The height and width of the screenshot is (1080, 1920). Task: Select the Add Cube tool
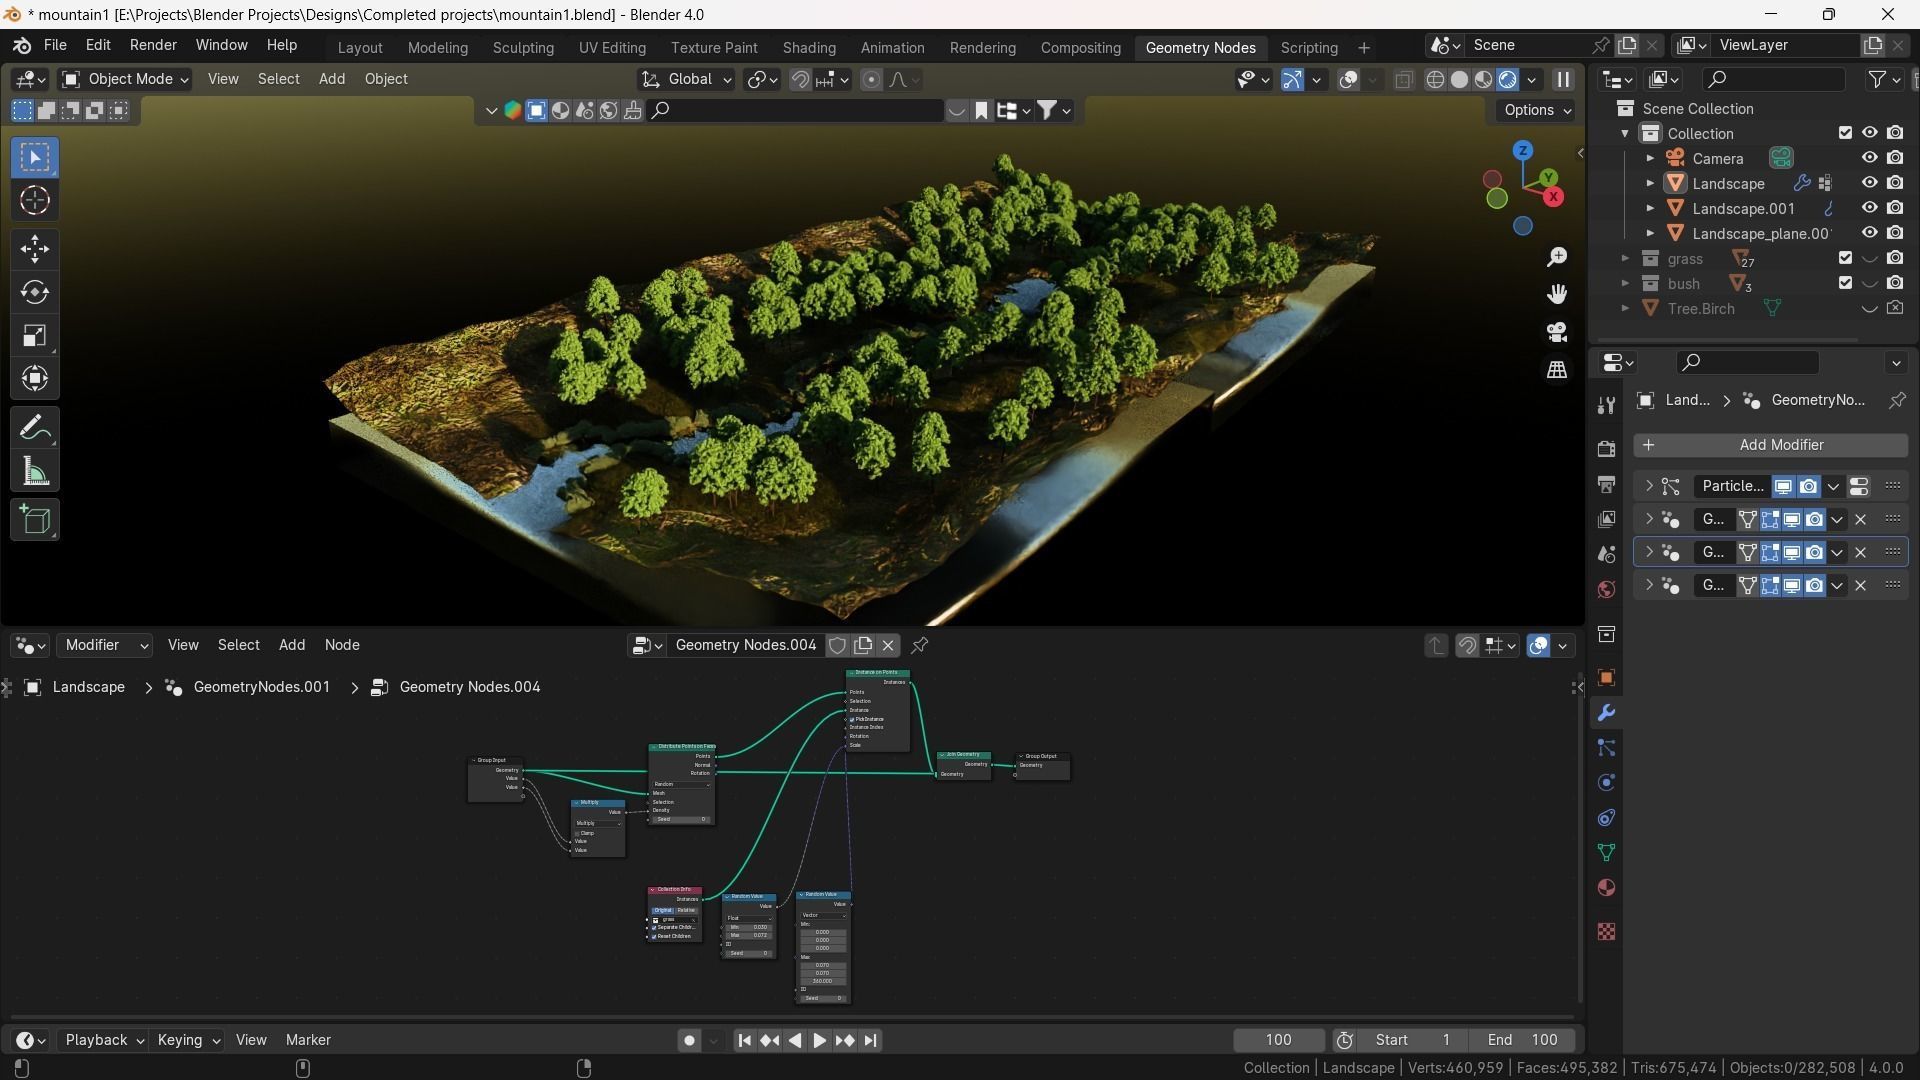coord(35,520)
